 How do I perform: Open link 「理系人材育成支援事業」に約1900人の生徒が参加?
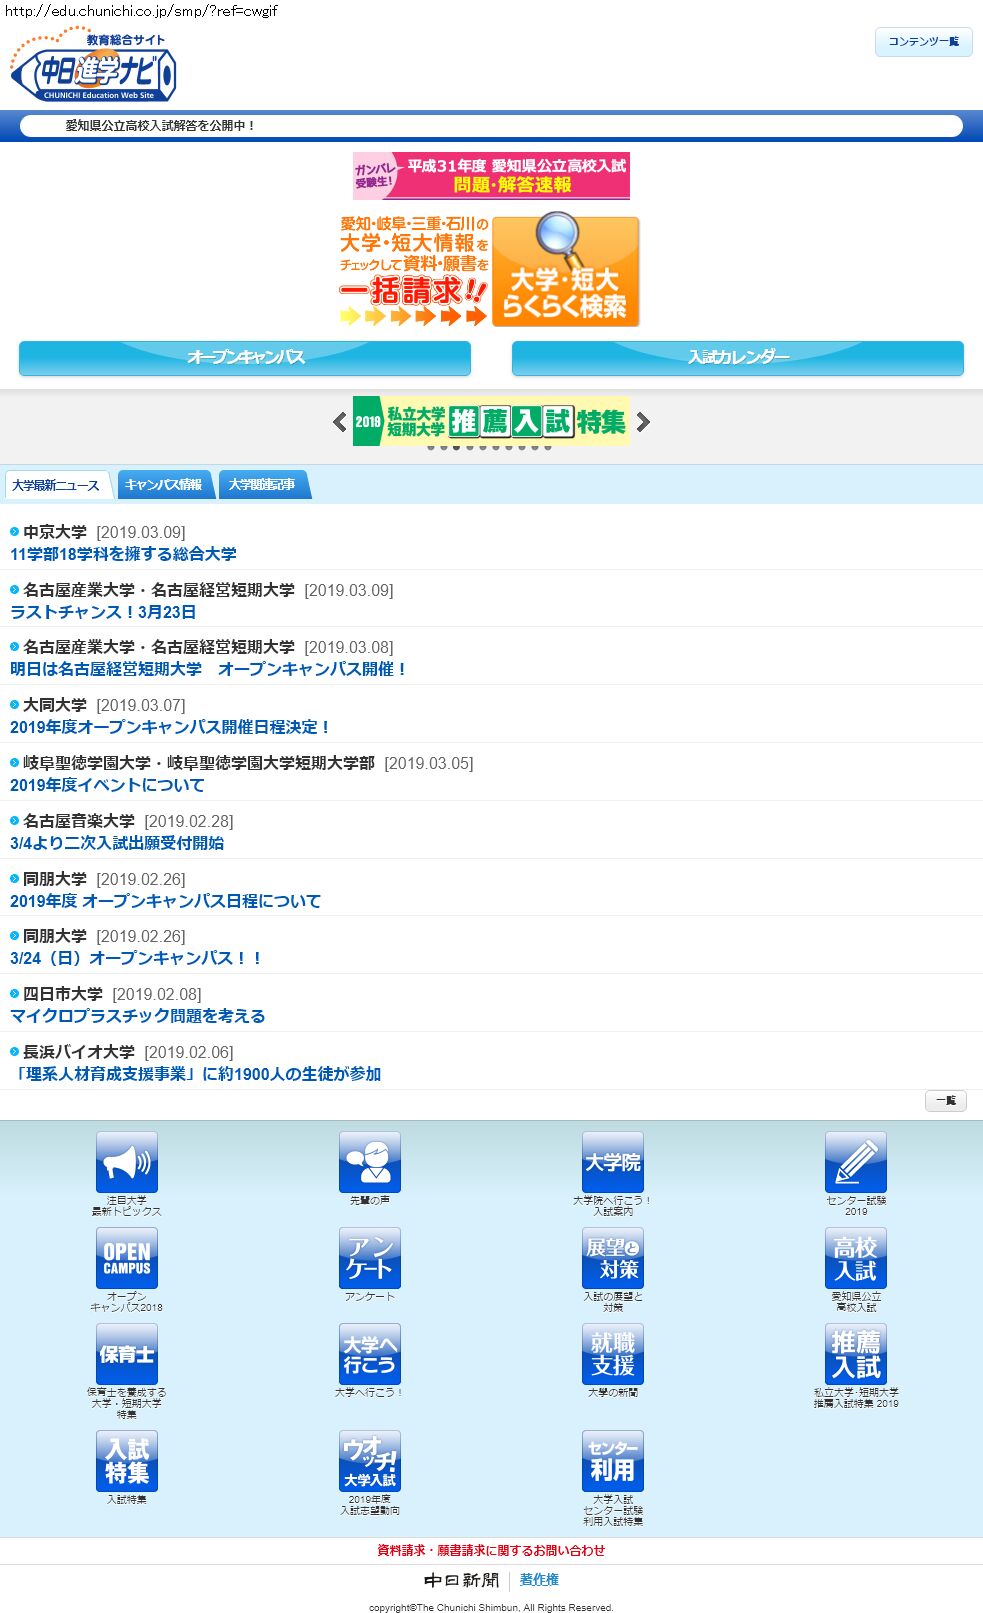pyautogui.click(x=196, y=1074)
